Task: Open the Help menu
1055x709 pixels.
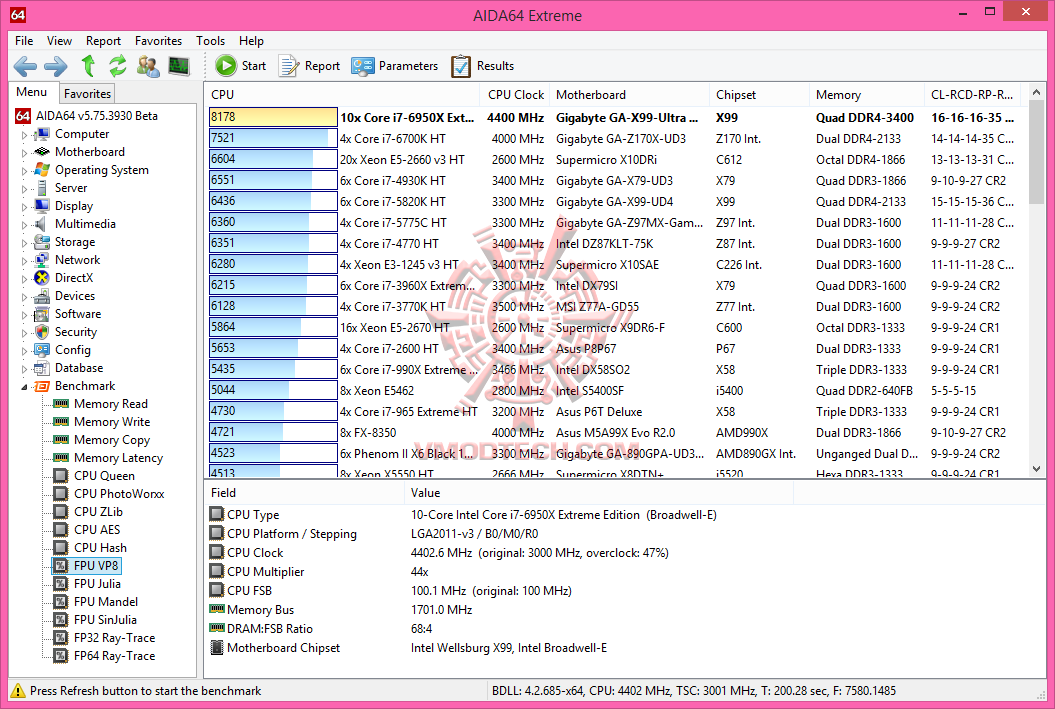Action: pos(251,41)
